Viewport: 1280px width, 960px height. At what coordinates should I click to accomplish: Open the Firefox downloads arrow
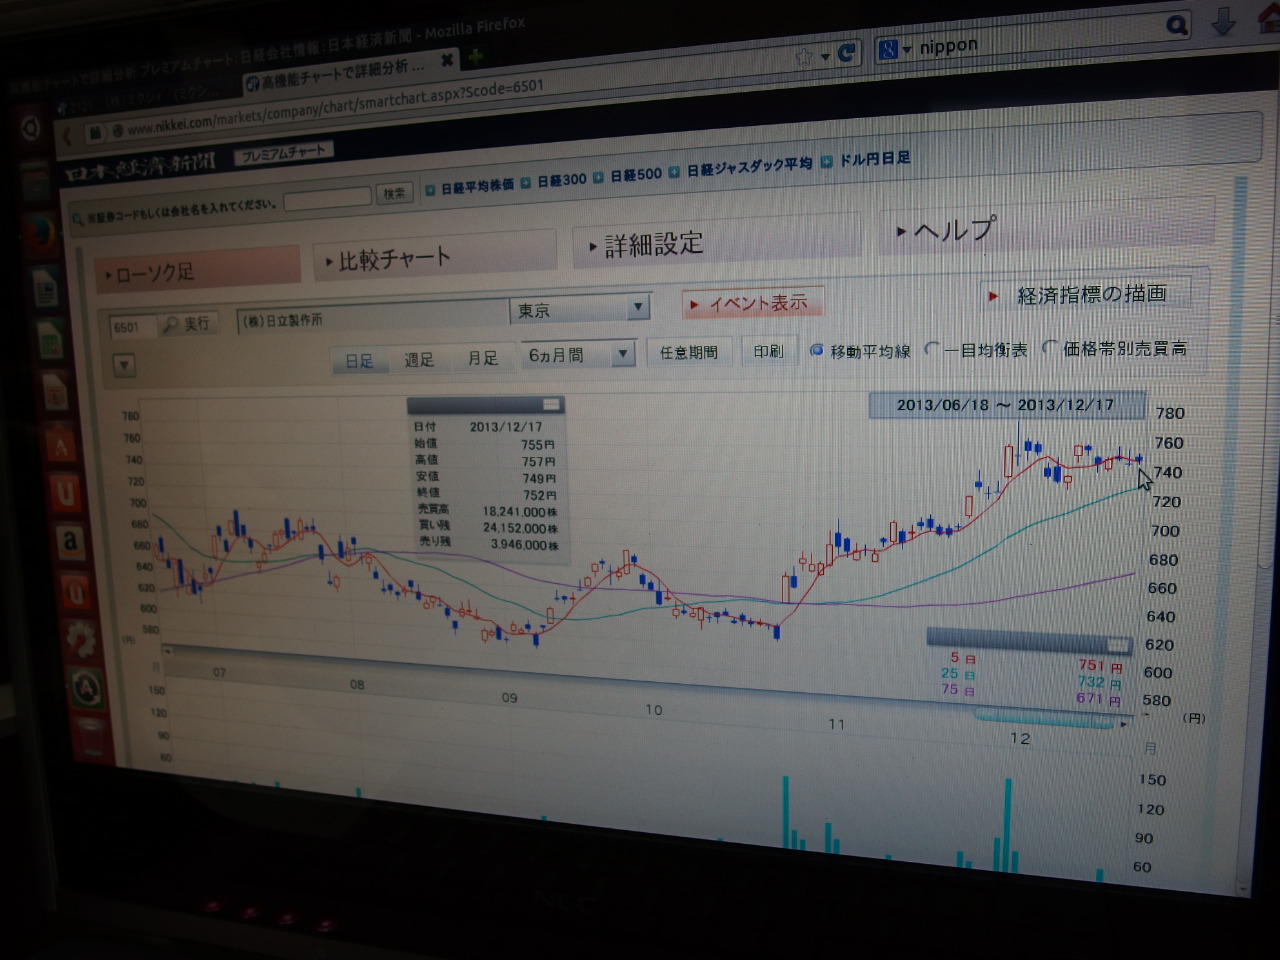point(1222,22)
